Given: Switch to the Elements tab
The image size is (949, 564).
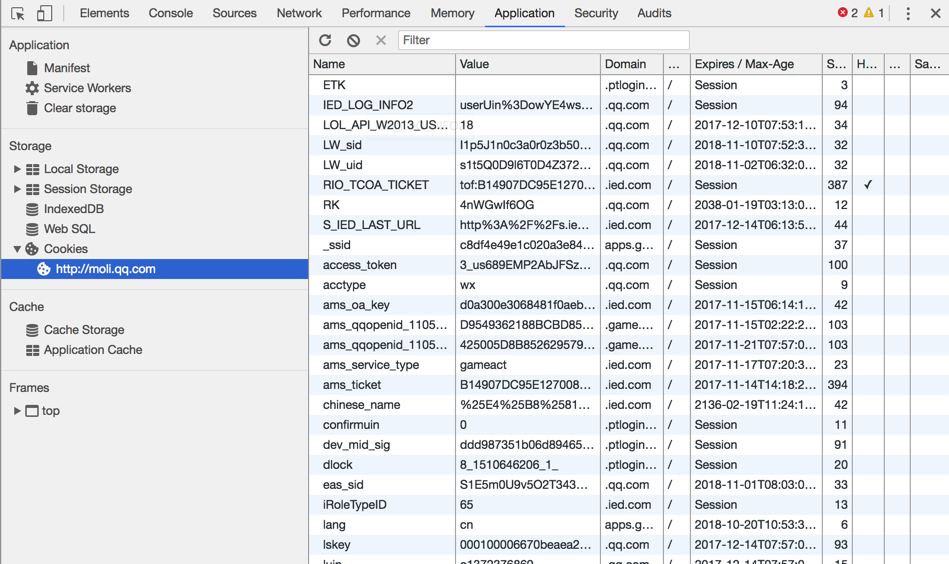Looking at the screenshot, I should (104, 13).
